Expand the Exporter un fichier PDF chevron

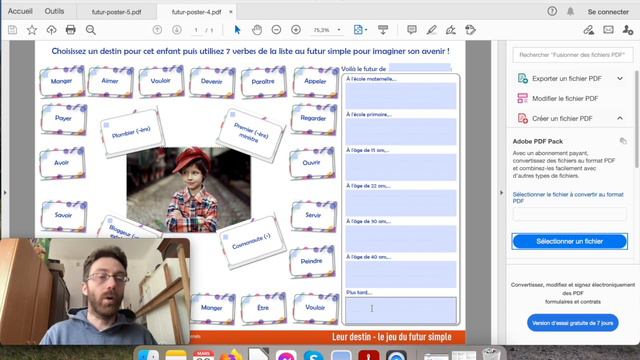tap(620, 78)
